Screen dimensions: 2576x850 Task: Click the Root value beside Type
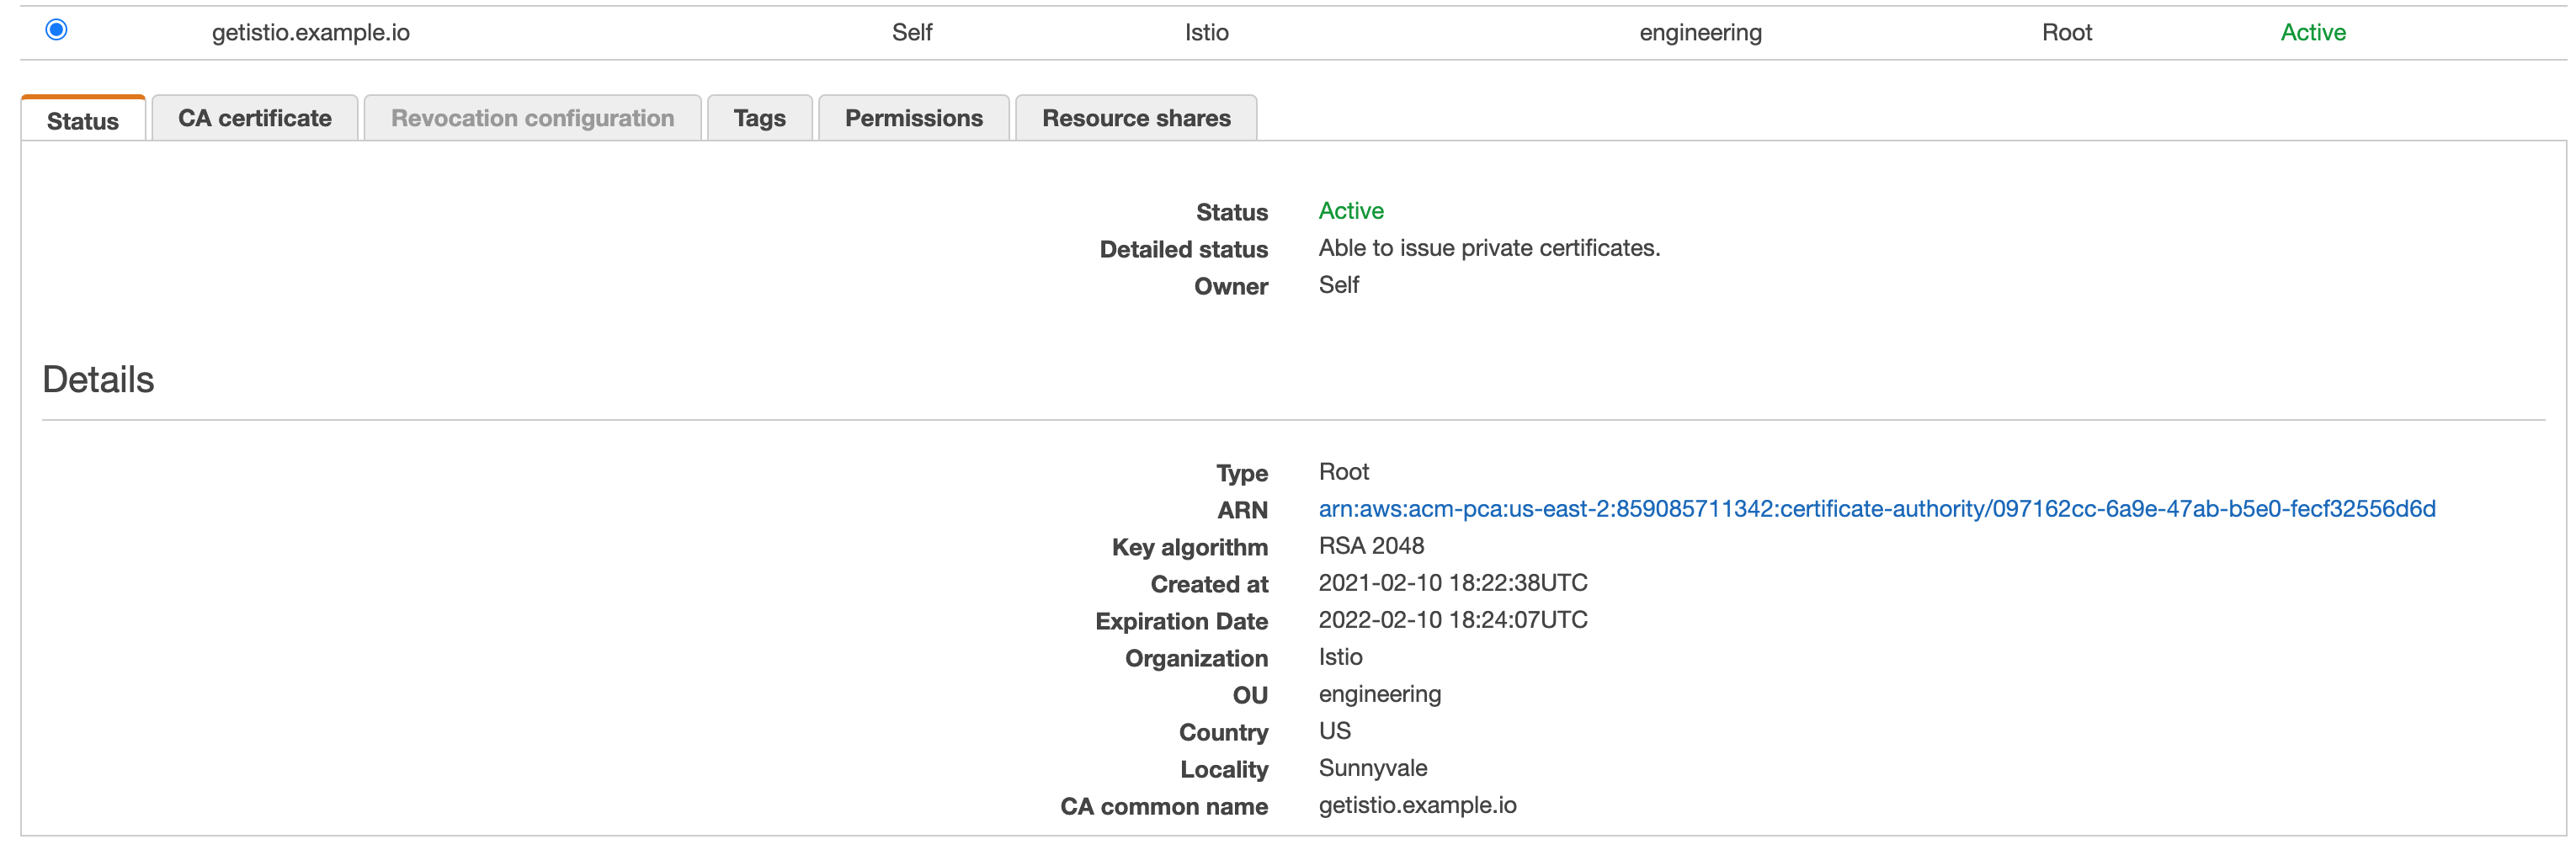coord(1343,472)
